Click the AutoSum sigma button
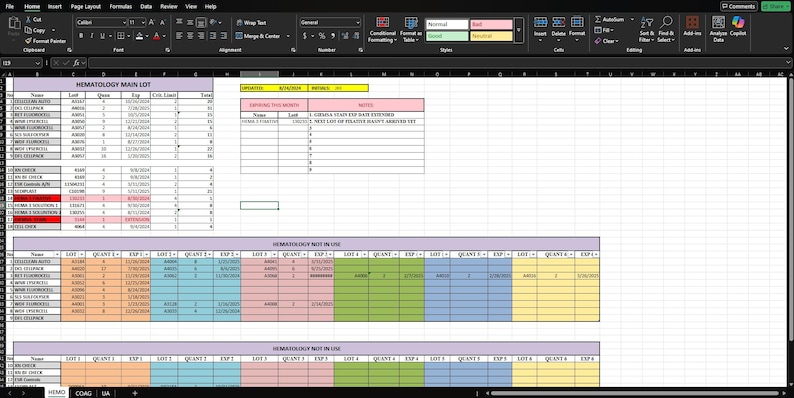The image size is (794, 398). [x=609, y=19]
